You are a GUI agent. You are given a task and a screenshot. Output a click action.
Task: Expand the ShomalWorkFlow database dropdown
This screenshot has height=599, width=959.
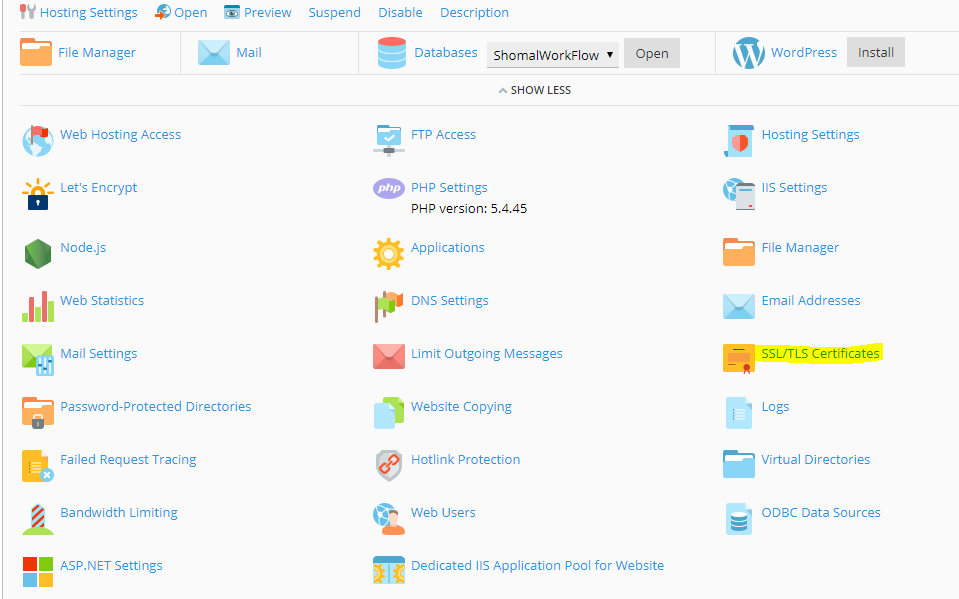click(x=553, y=55)
